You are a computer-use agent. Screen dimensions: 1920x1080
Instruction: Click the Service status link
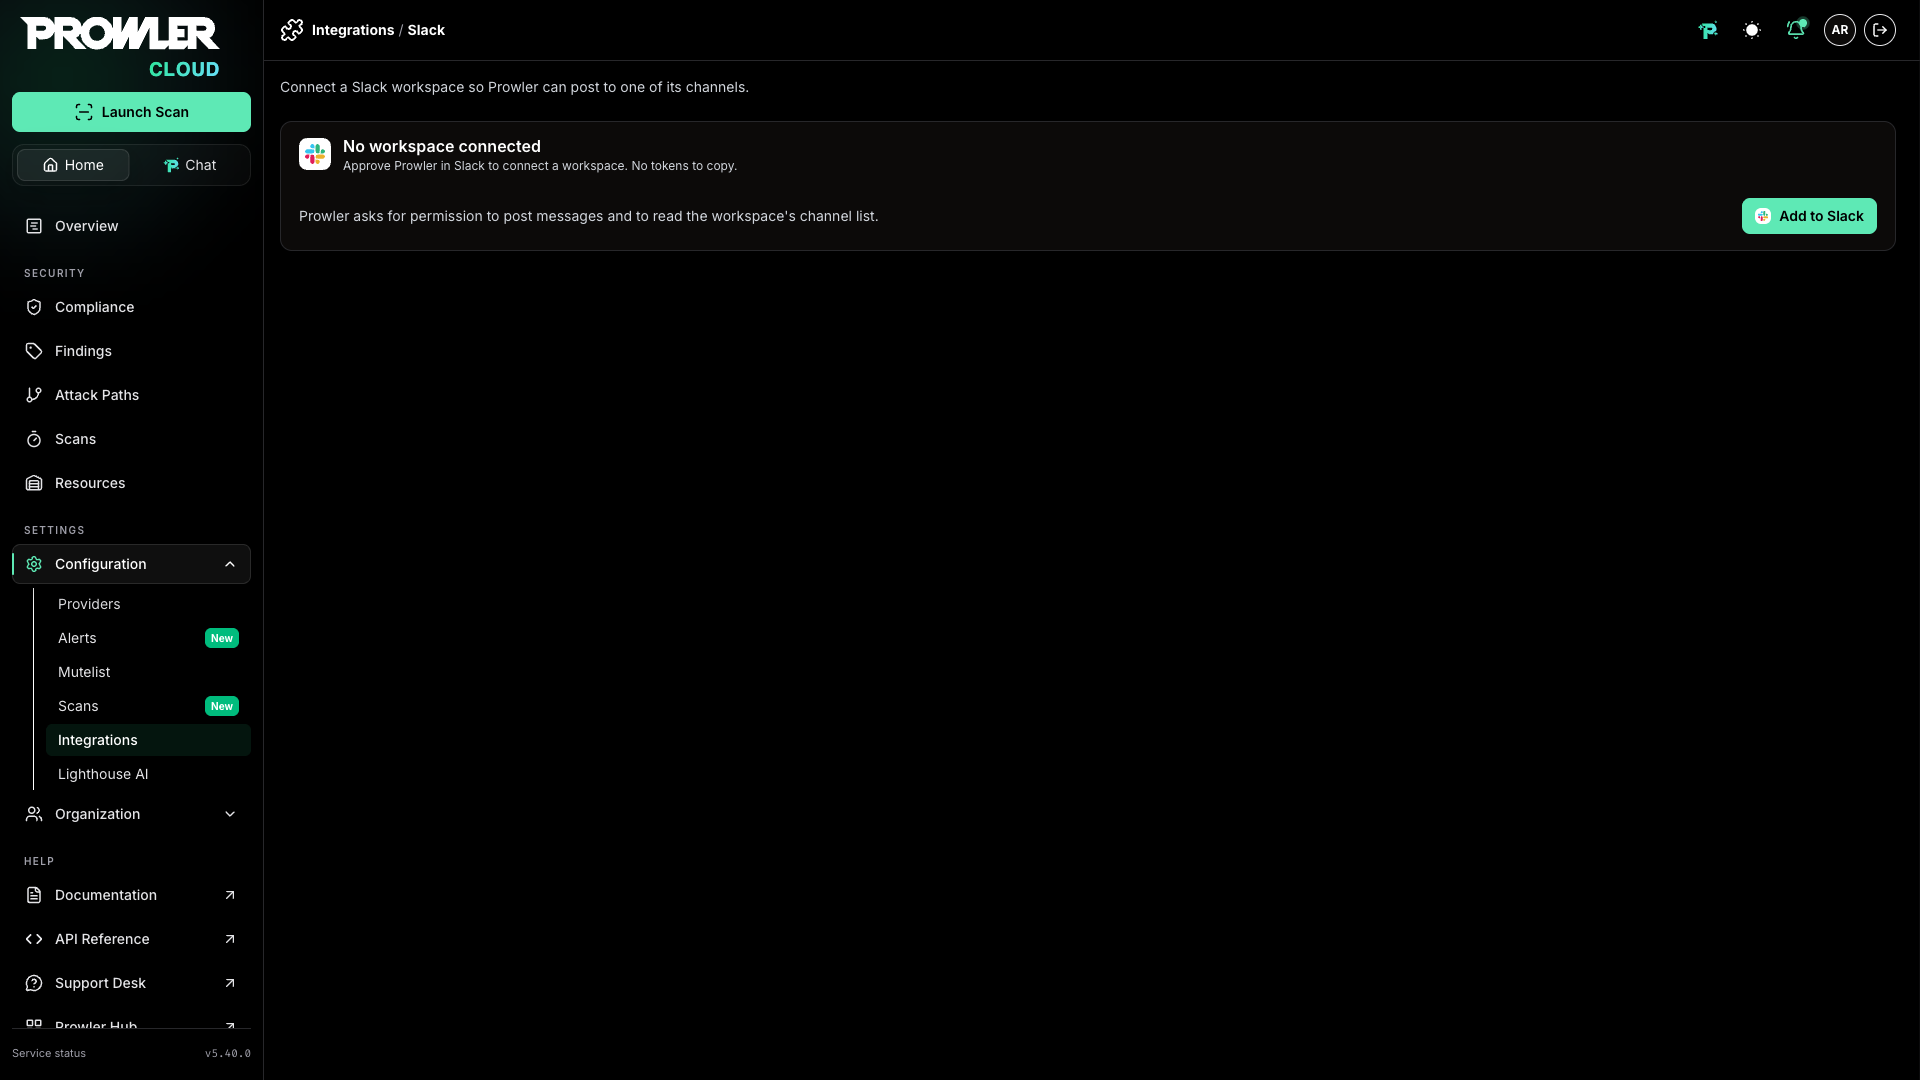tap(49, 1053)
